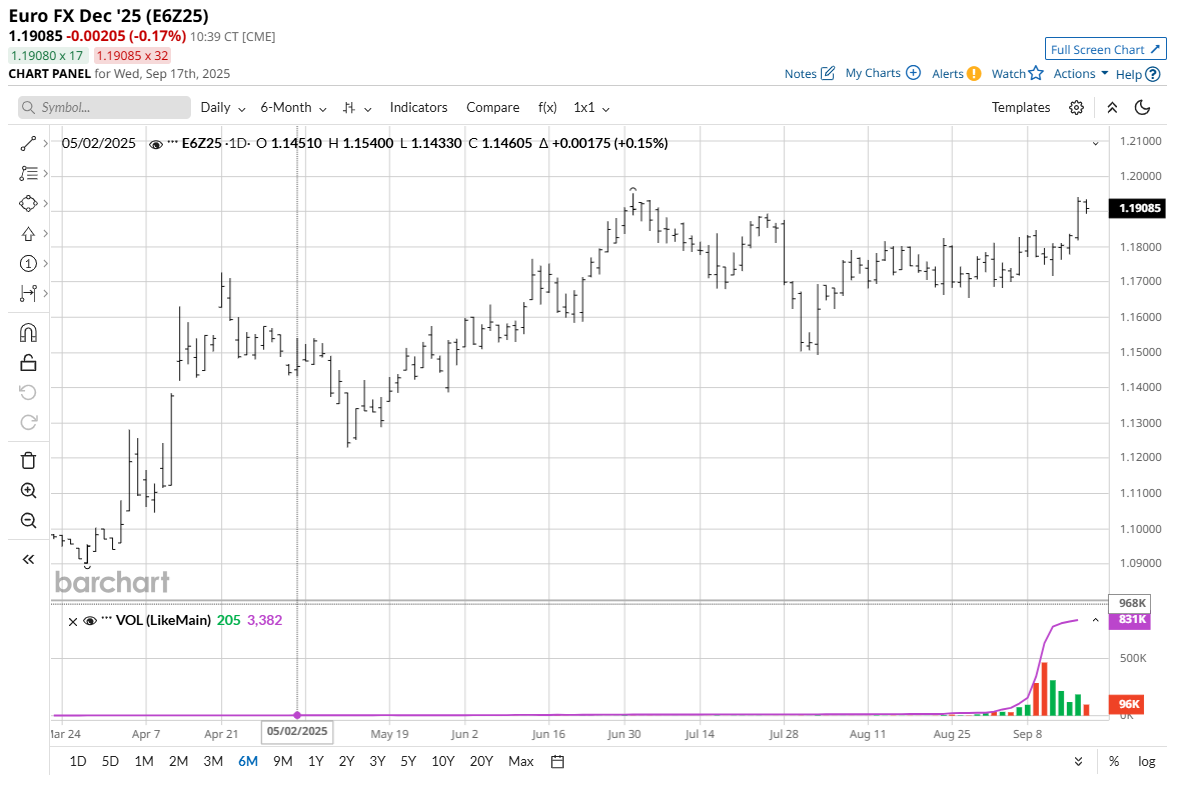Zoom out of the chart
Image resolution: width=1197 pixels, height=792 pixels.
[x=28, y=520]
